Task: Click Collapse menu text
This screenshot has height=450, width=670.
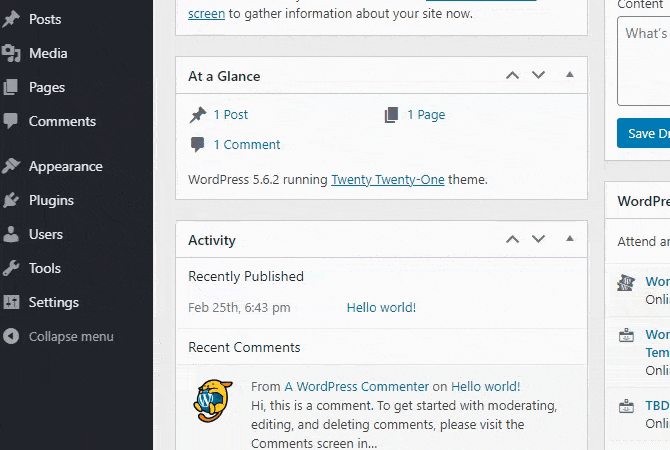Action: click(71, 337)
